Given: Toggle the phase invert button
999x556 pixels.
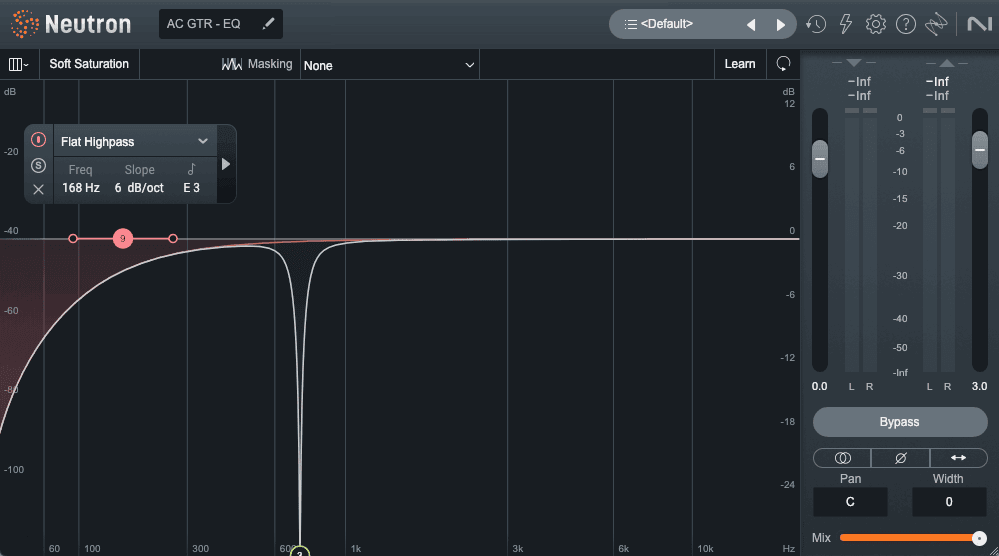Looking at the screenshot, I should (x=900, y=458).
